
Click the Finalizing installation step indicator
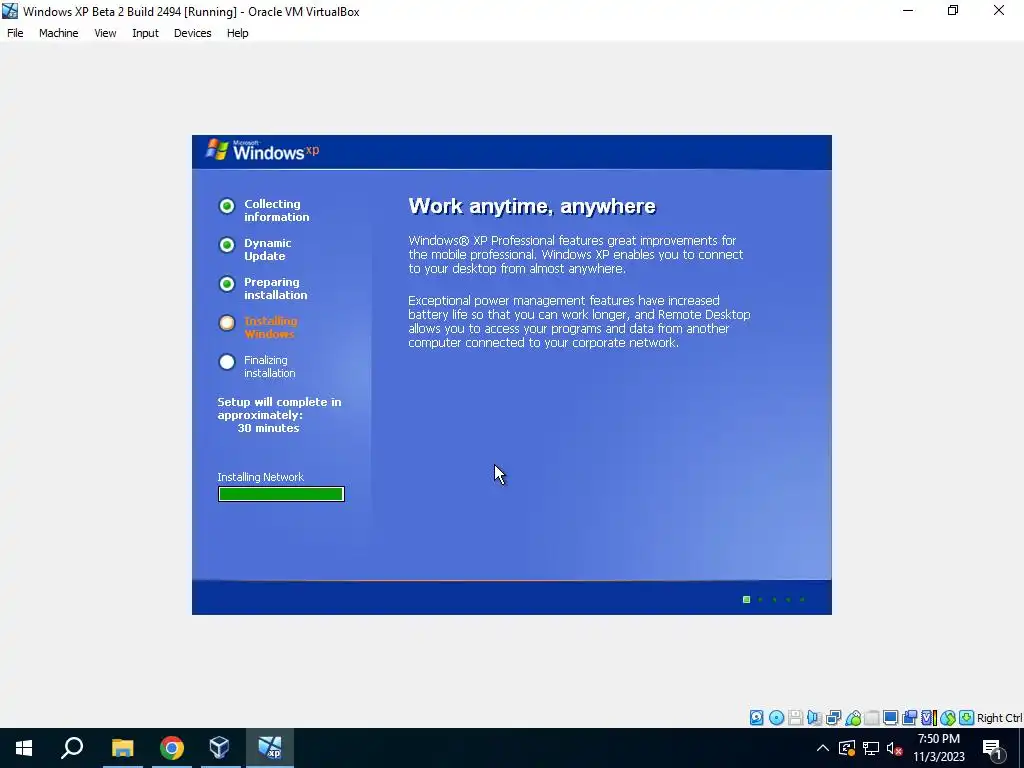coord(227,362)
